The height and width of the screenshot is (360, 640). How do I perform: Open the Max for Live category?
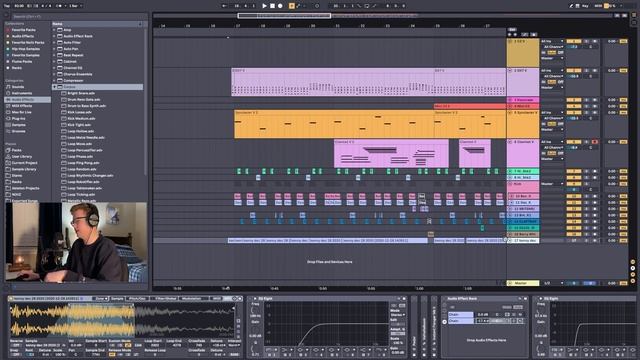[22, 112]
